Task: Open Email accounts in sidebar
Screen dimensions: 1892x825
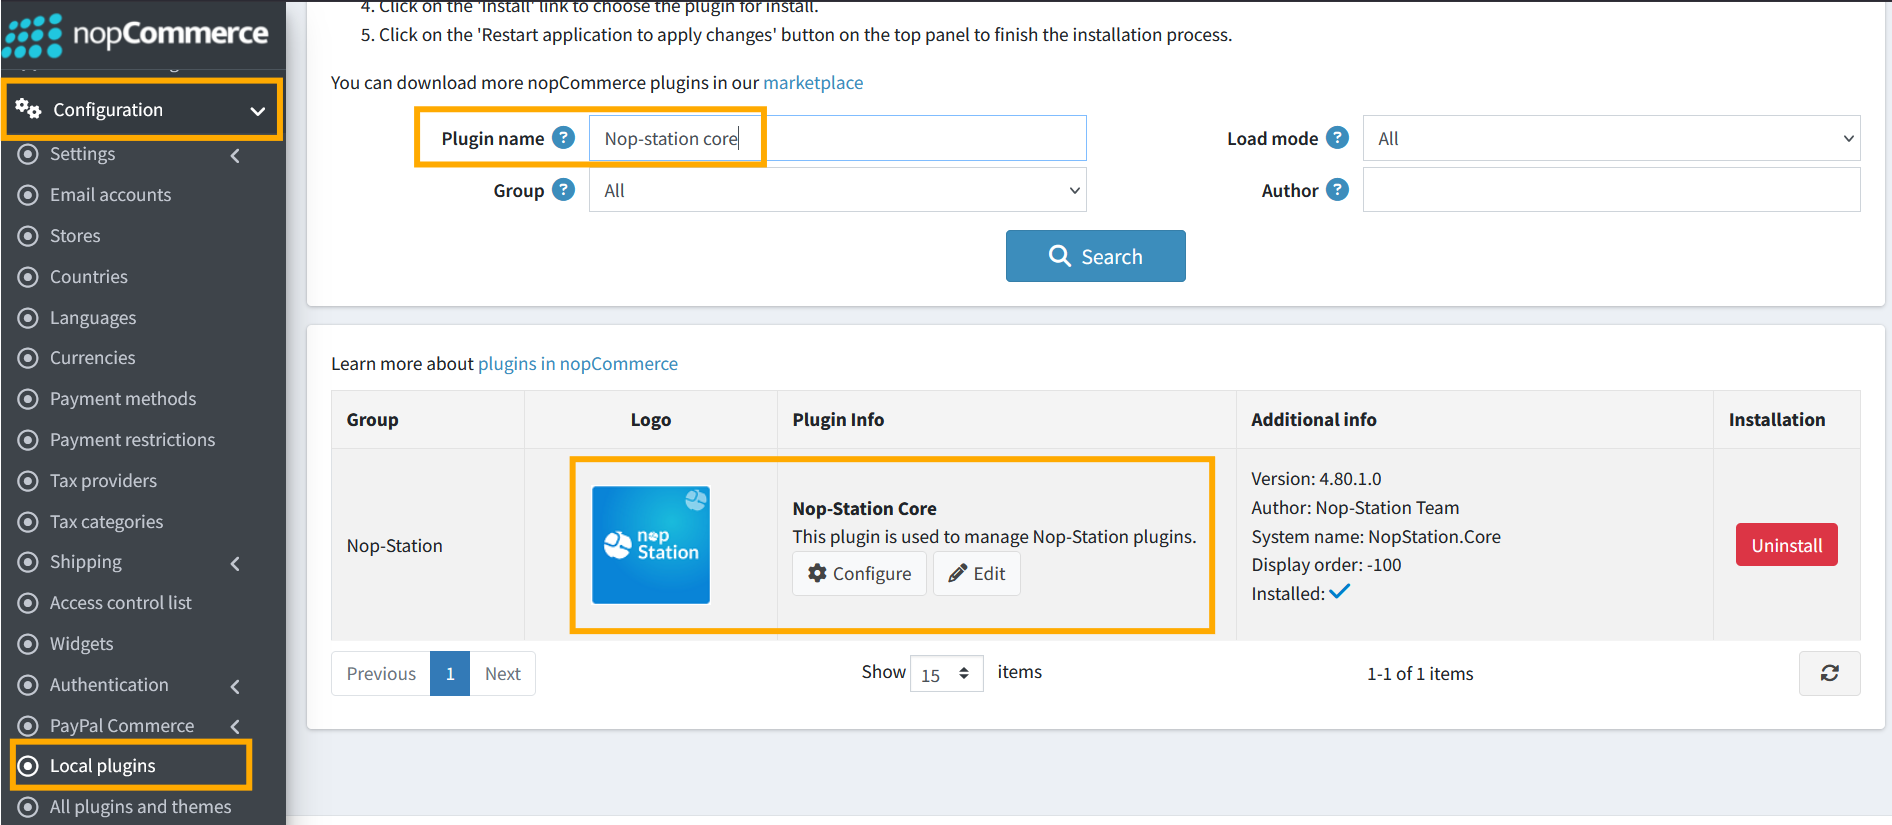Action: 110,195
